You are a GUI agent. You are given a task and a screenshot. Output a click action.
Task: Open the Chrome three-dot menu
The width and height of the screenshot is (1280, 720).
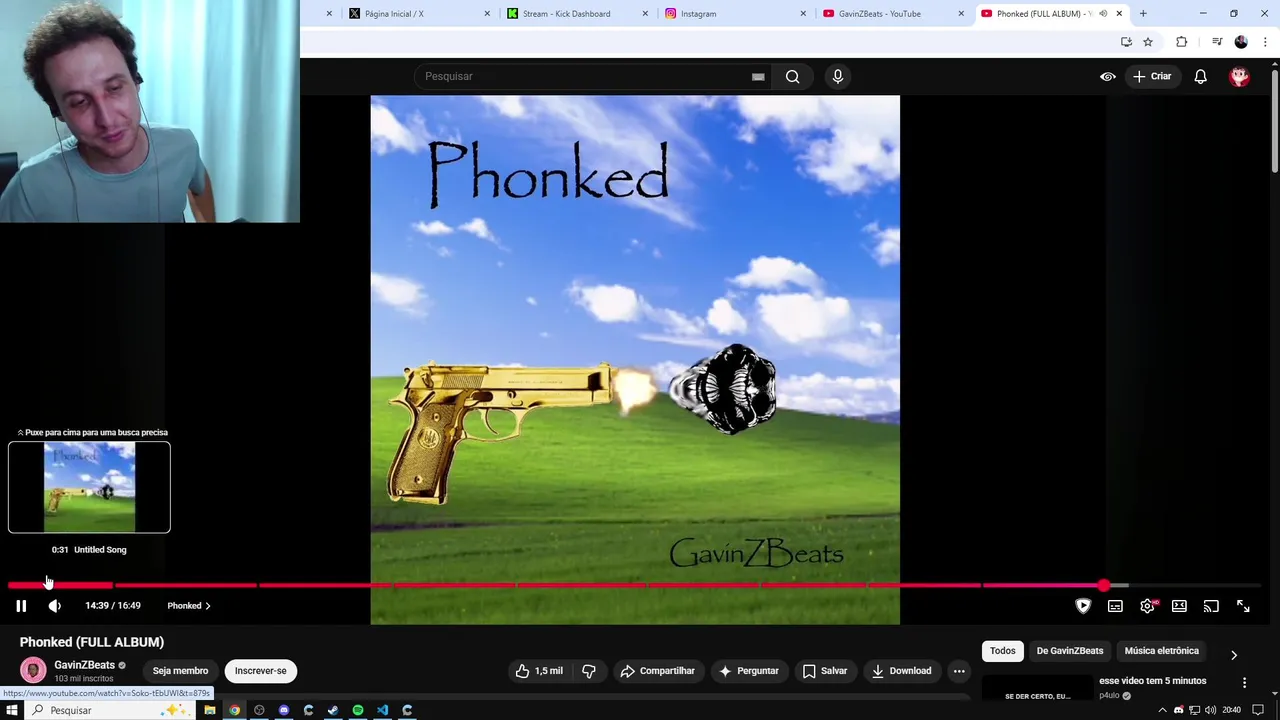[1265, 42]
